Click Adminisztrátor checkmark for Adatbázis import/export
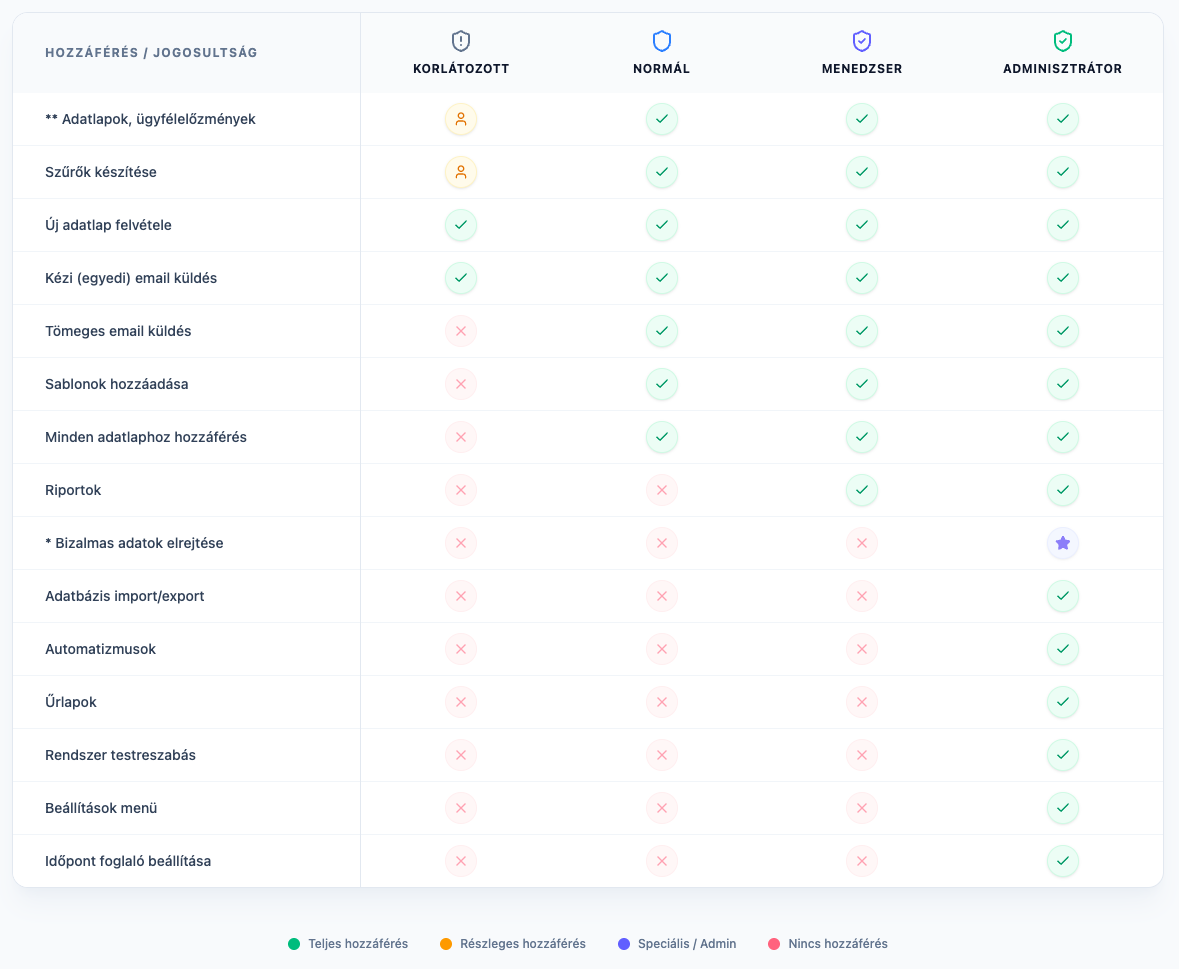 [x=1063, y=596]
